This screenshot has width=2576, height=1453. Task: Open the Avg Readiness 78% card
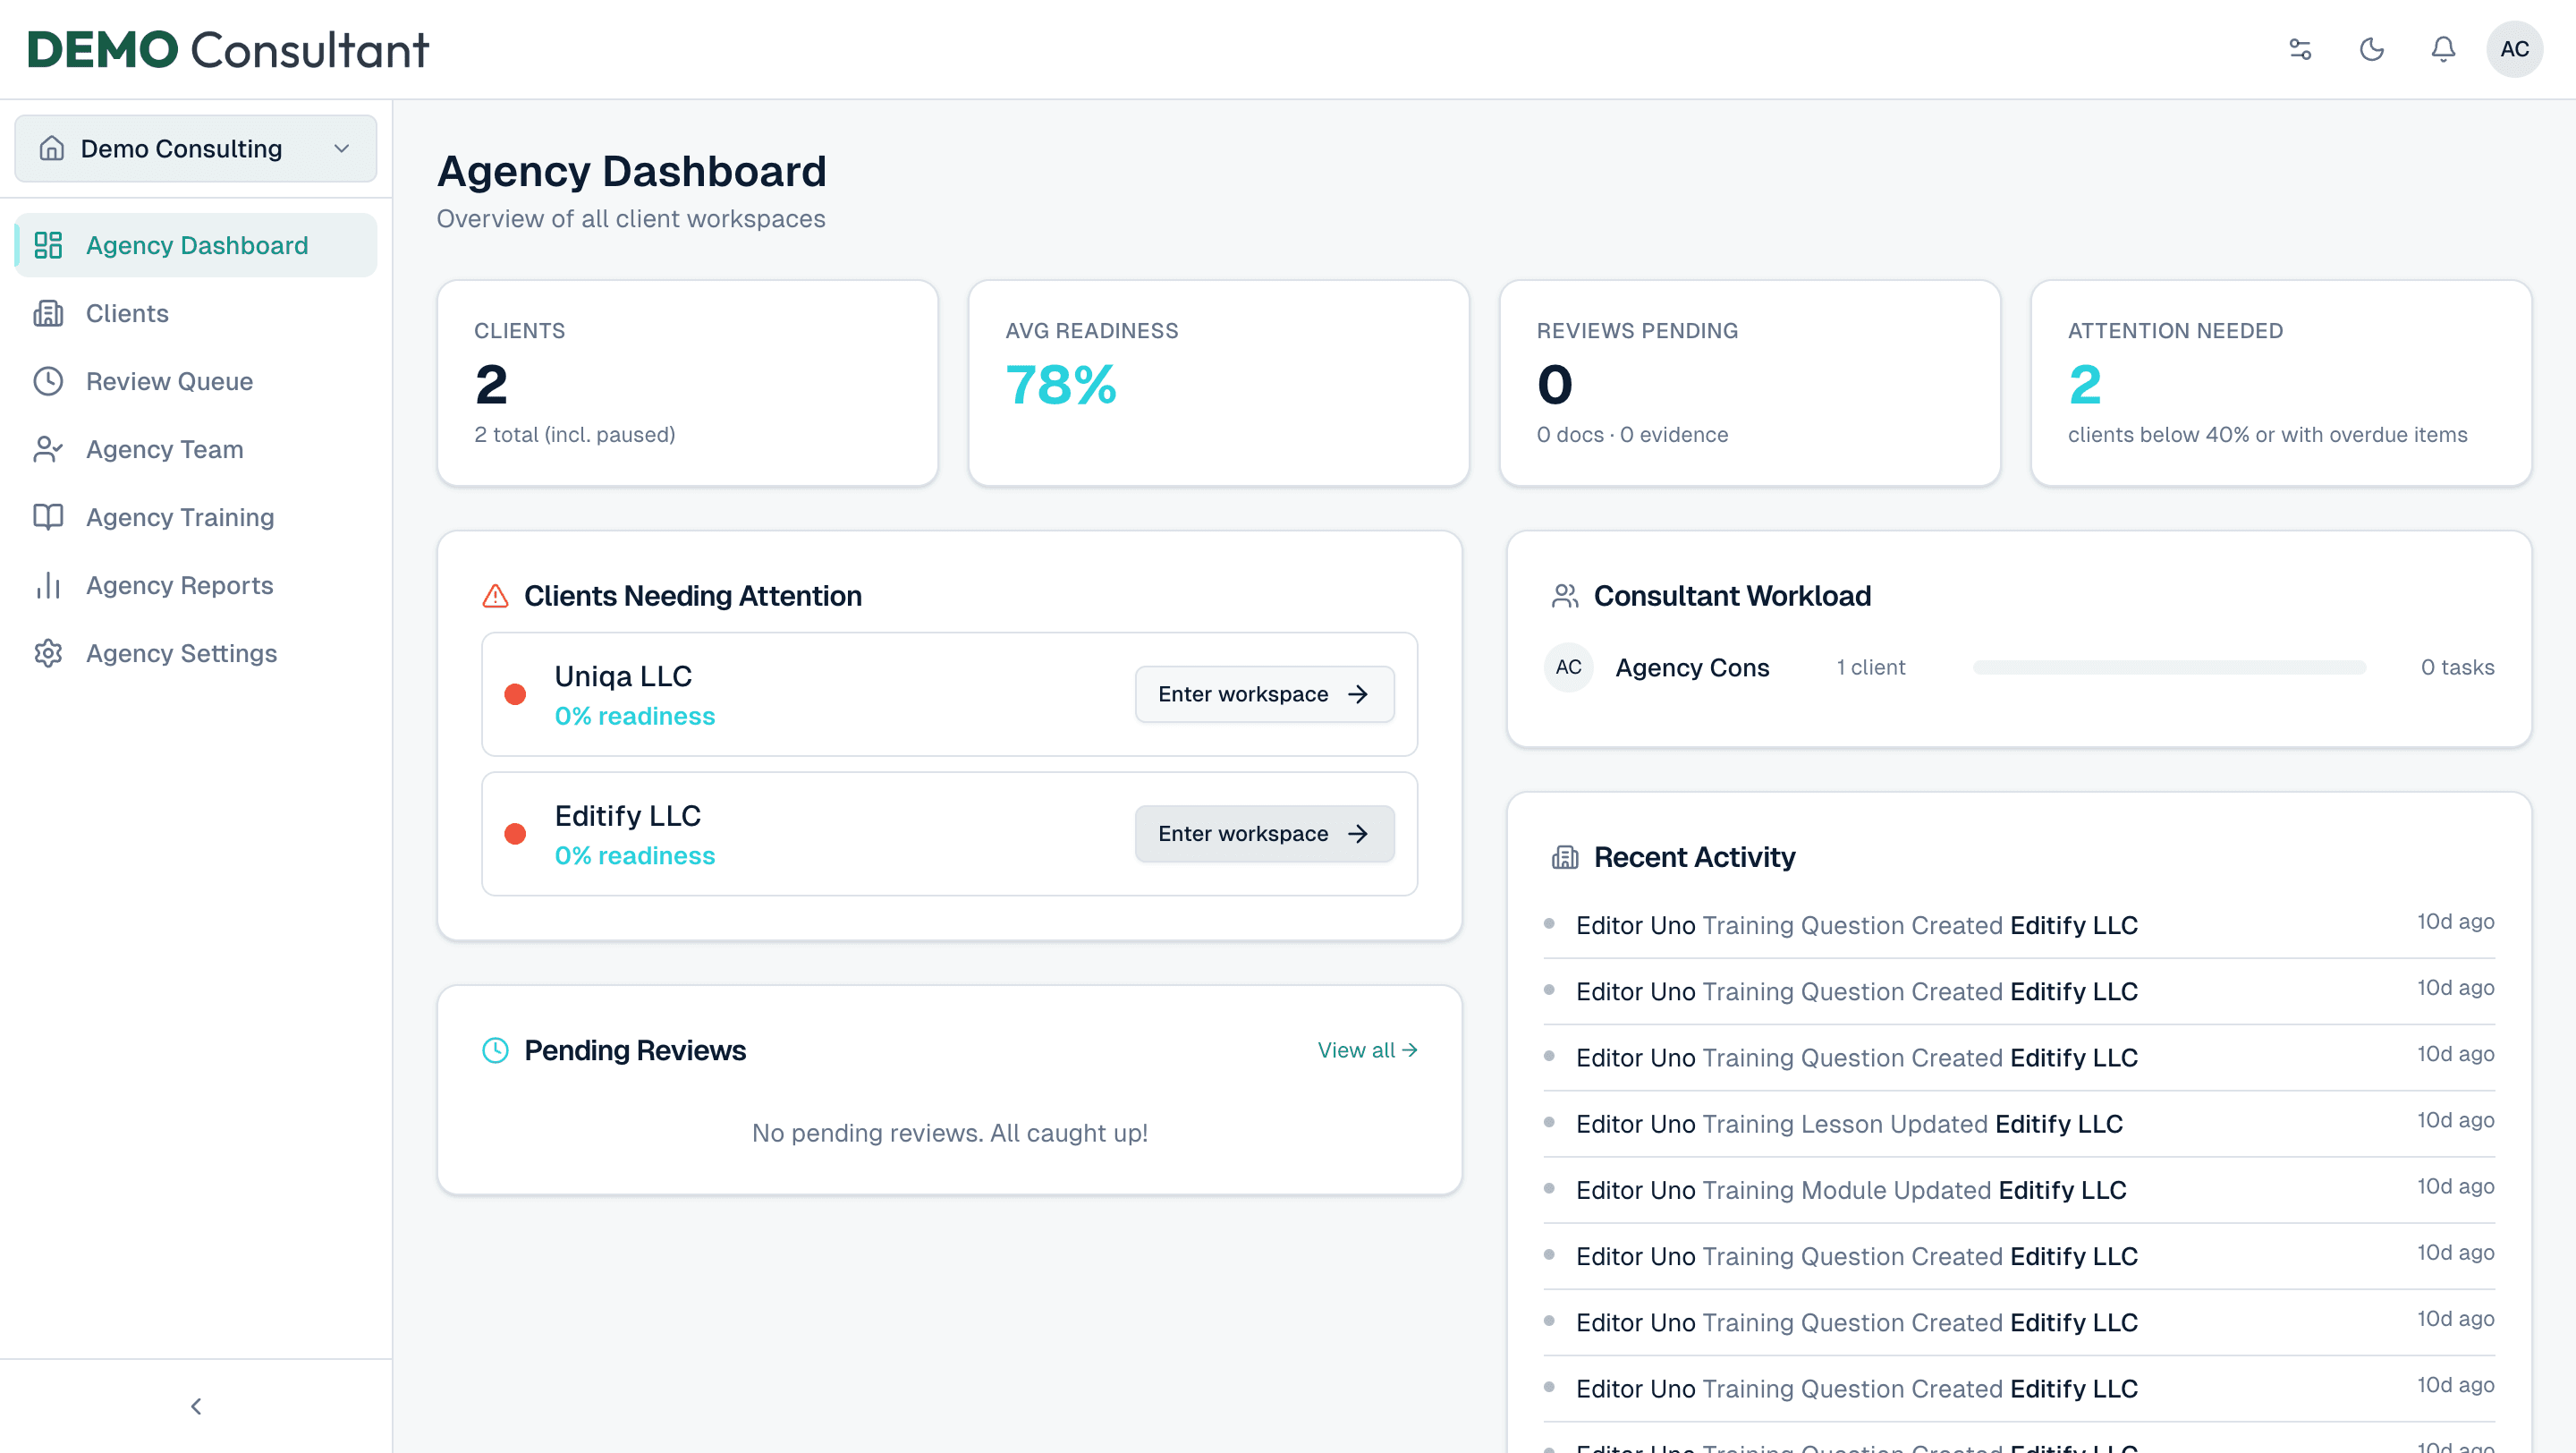tap(1218, 383)
